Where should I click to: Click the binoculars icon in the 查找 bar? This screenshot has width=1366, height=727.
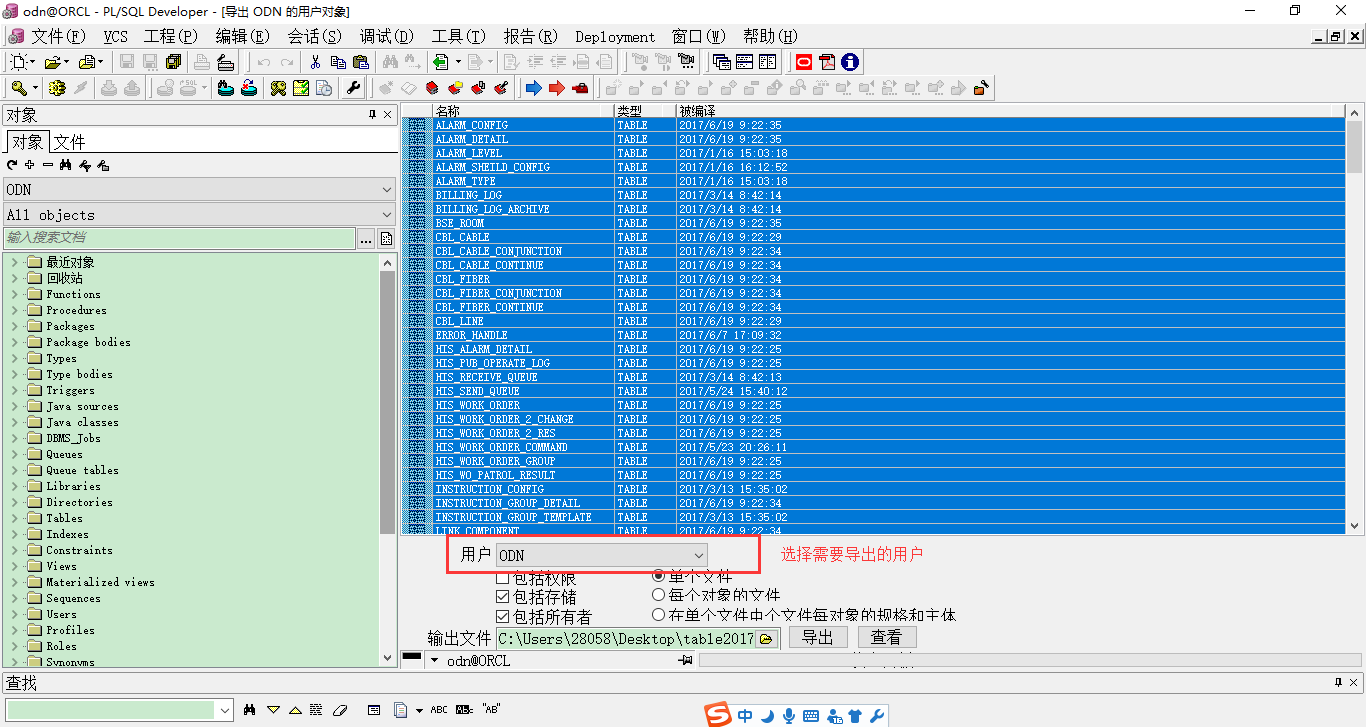[250, 710]
